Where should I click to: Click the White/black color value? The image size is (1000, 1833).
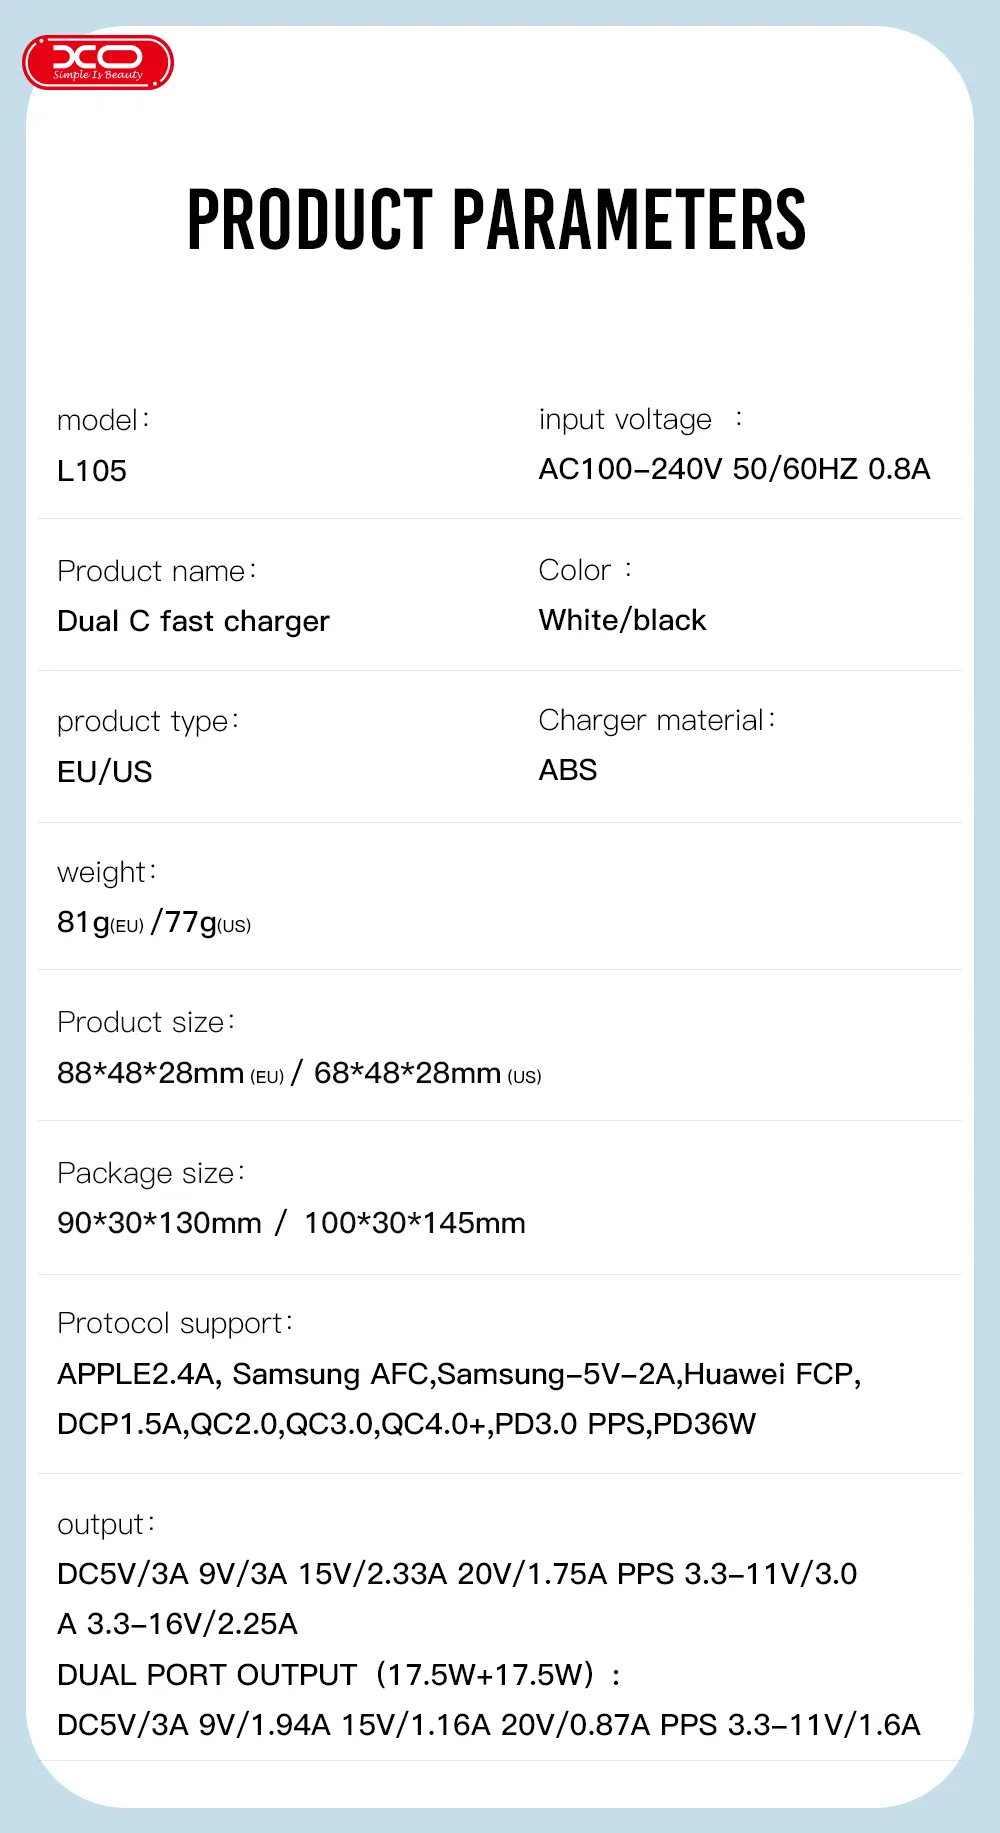pyautogui.click(x=622, y=620)
